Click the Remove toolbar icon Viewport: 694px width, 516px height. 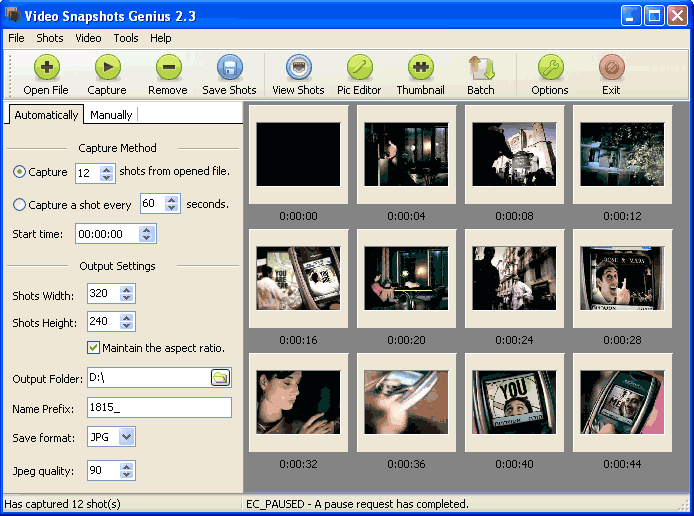tap(167, 68)
